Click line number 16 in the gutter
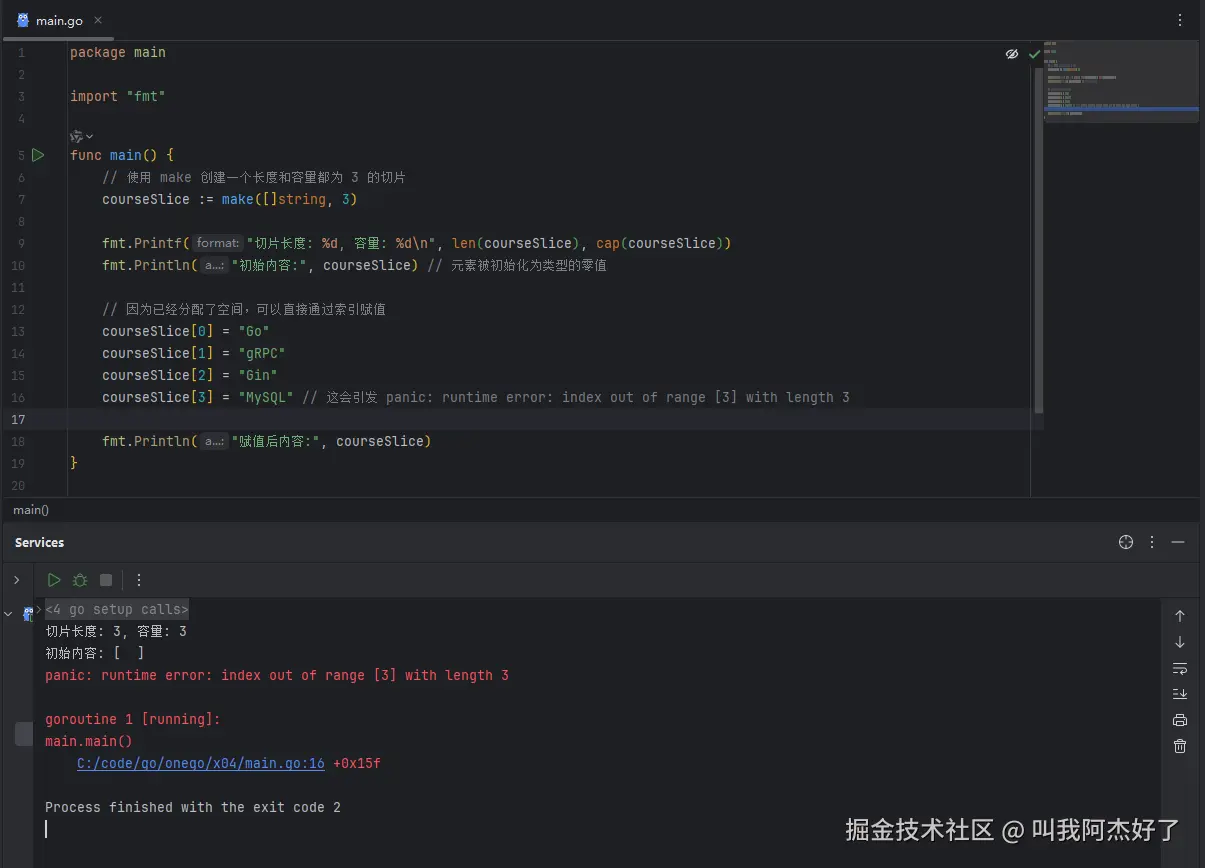Image resolution: width=1205 pixels, height=868 pixels. (18, 397)
